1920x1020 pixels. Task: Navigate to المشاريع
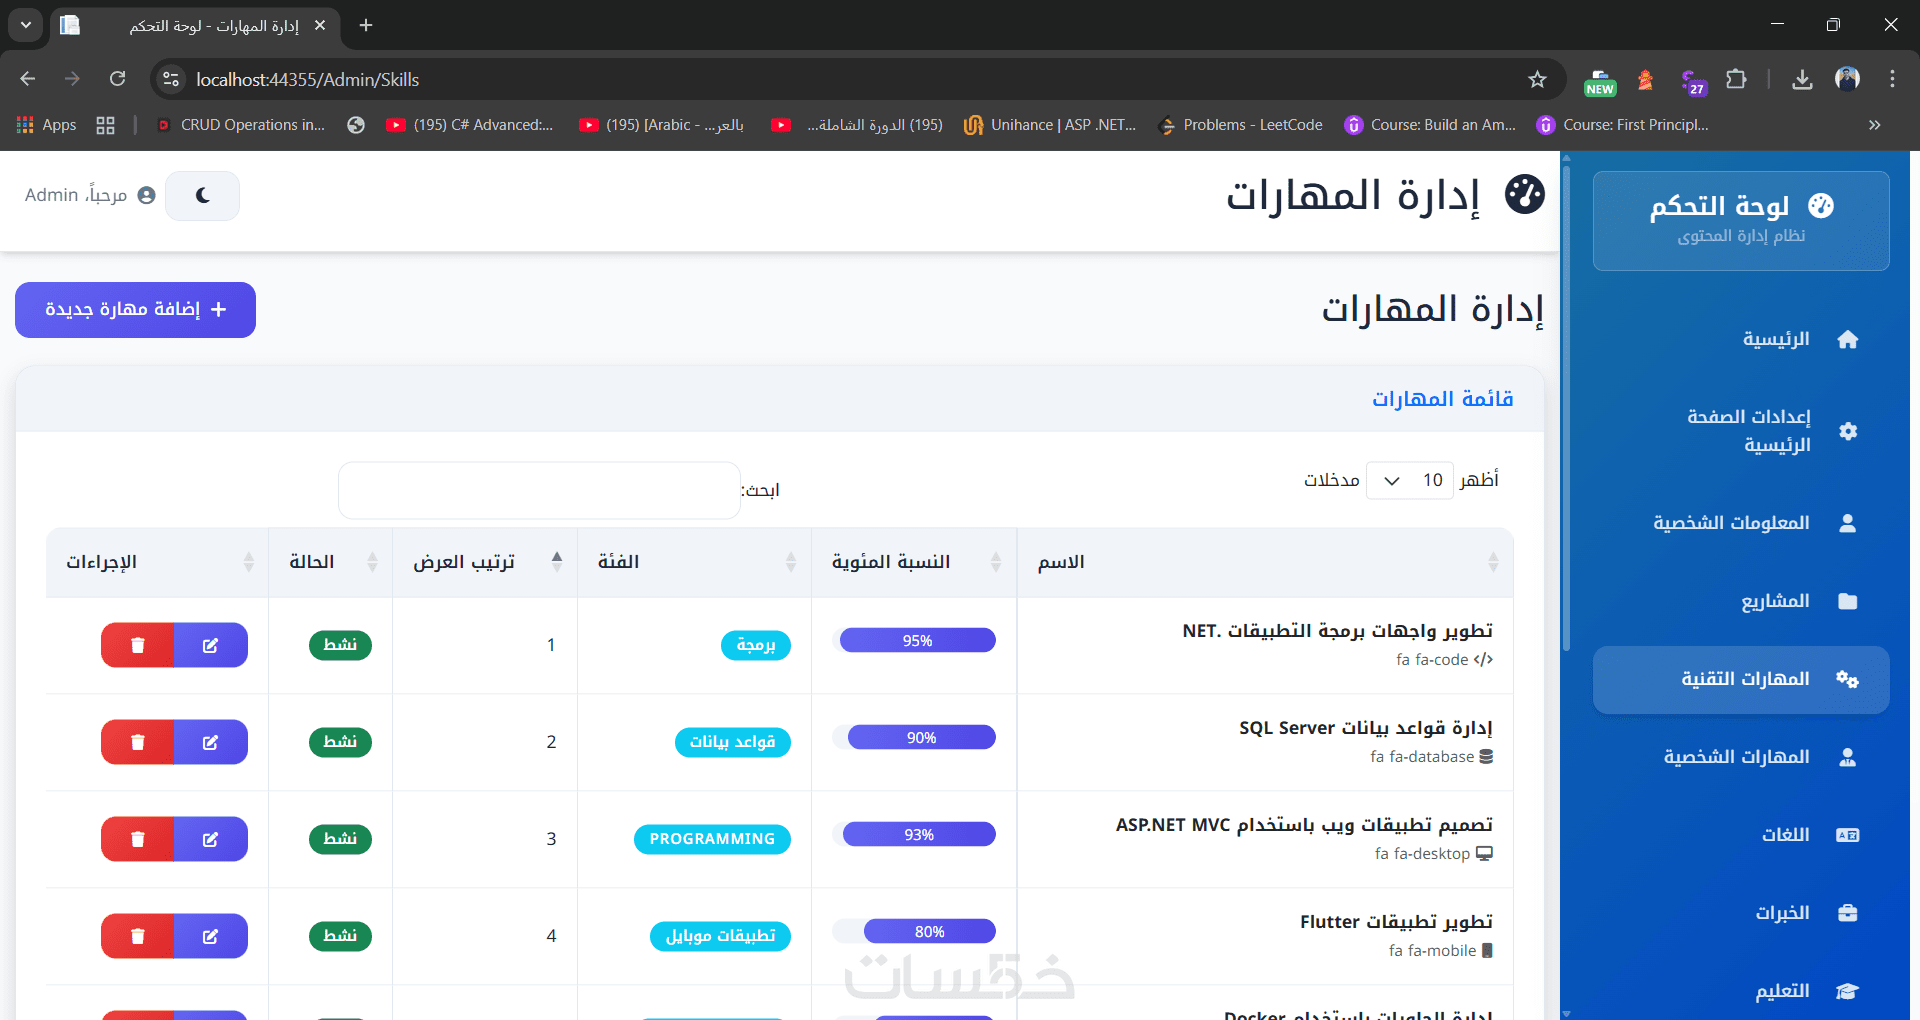pyautogui.click(x=1742, y=601)
